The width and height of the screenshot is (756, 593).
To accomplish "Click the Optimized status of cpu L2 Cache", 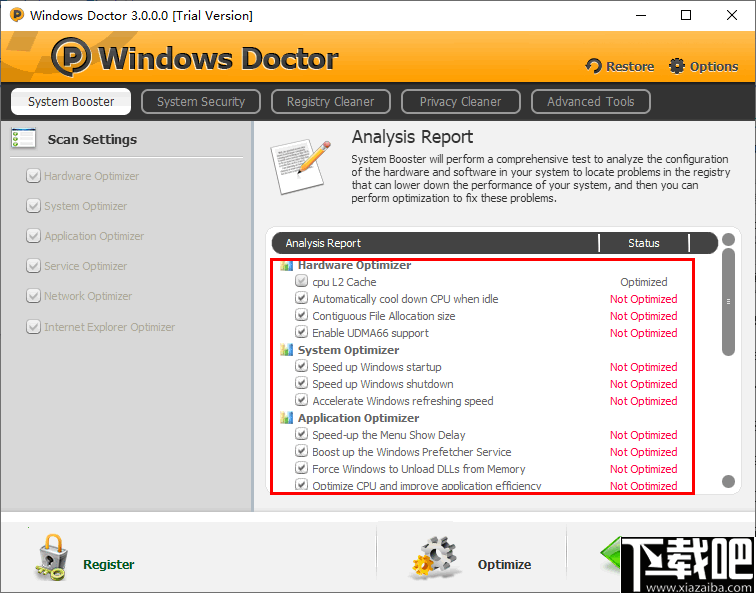I will click(644, 282).
